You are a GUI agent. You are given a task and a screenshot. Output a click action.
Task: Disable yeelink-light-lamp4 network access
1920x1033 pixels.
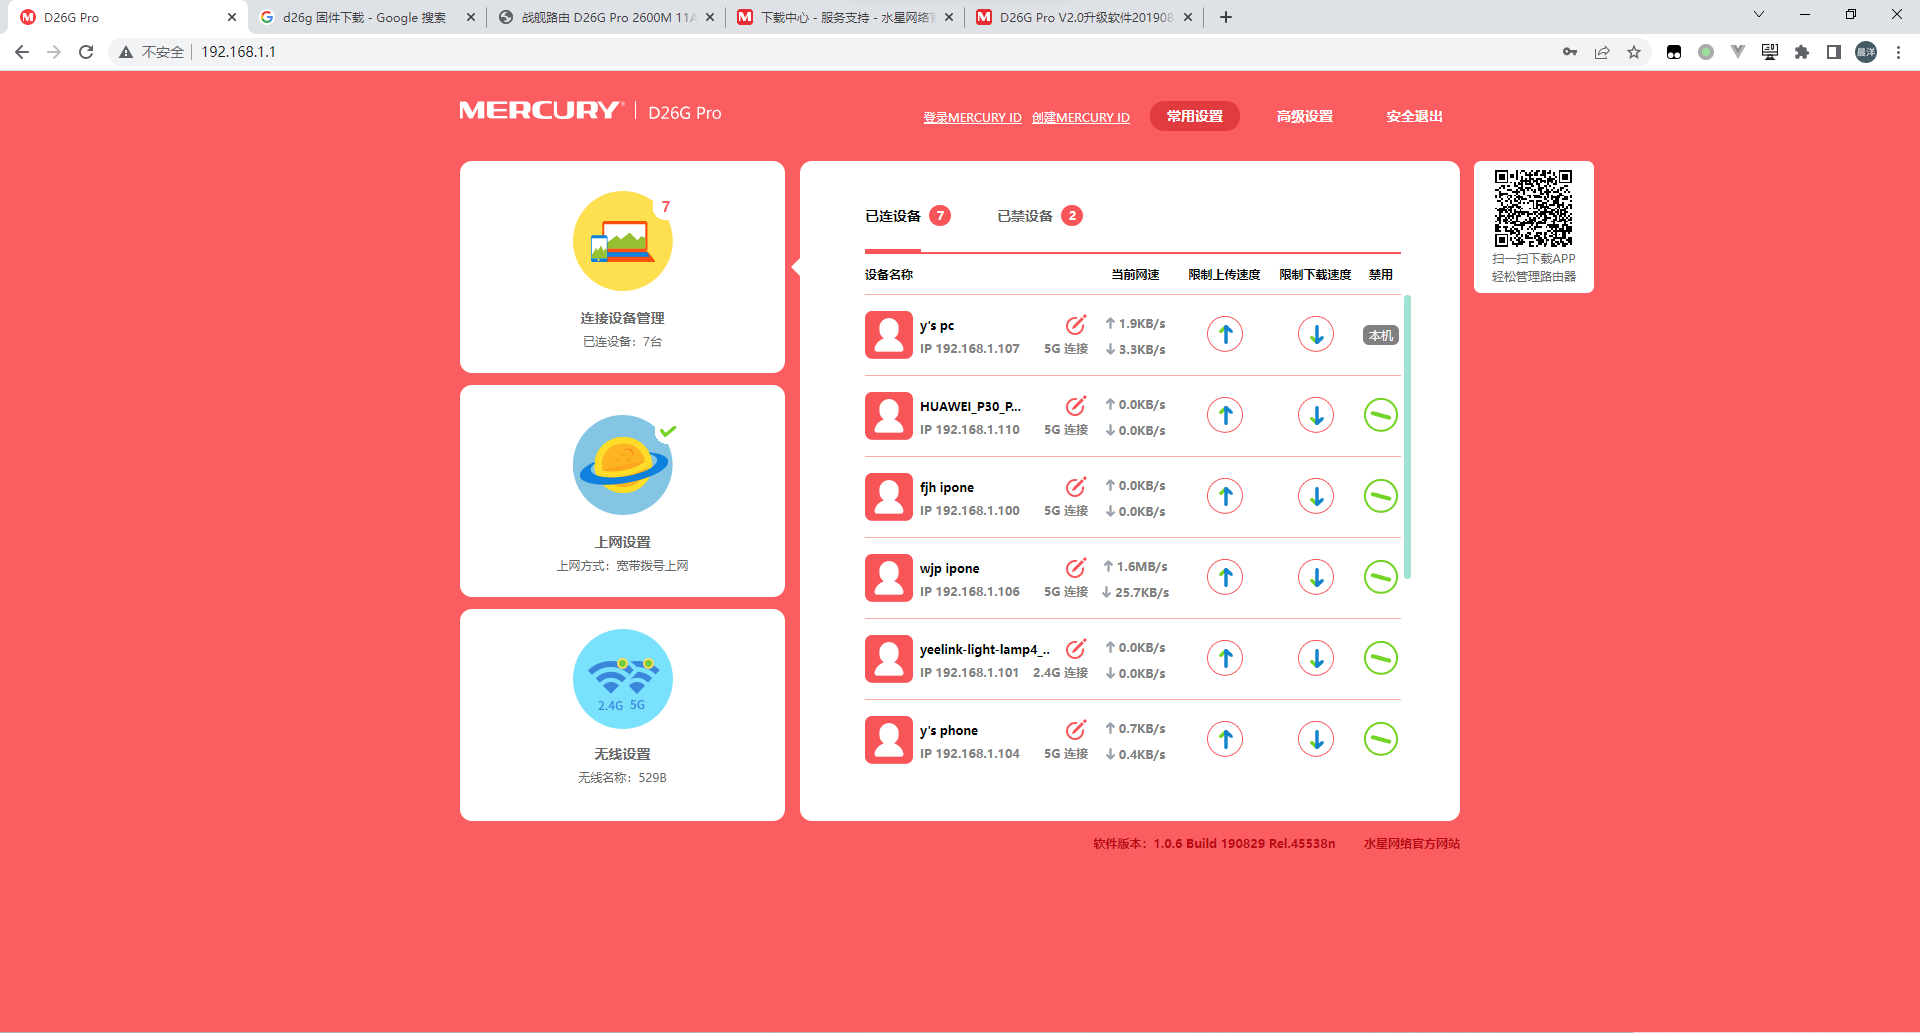pyautogui.click(x=1380, y=658)
